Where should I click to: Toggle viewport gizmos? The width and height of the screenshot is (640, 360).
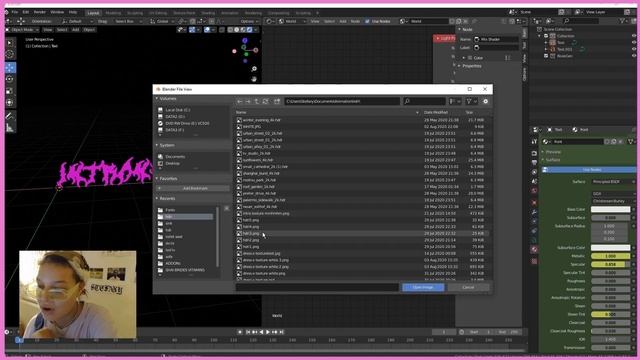(x=192, y=30)
